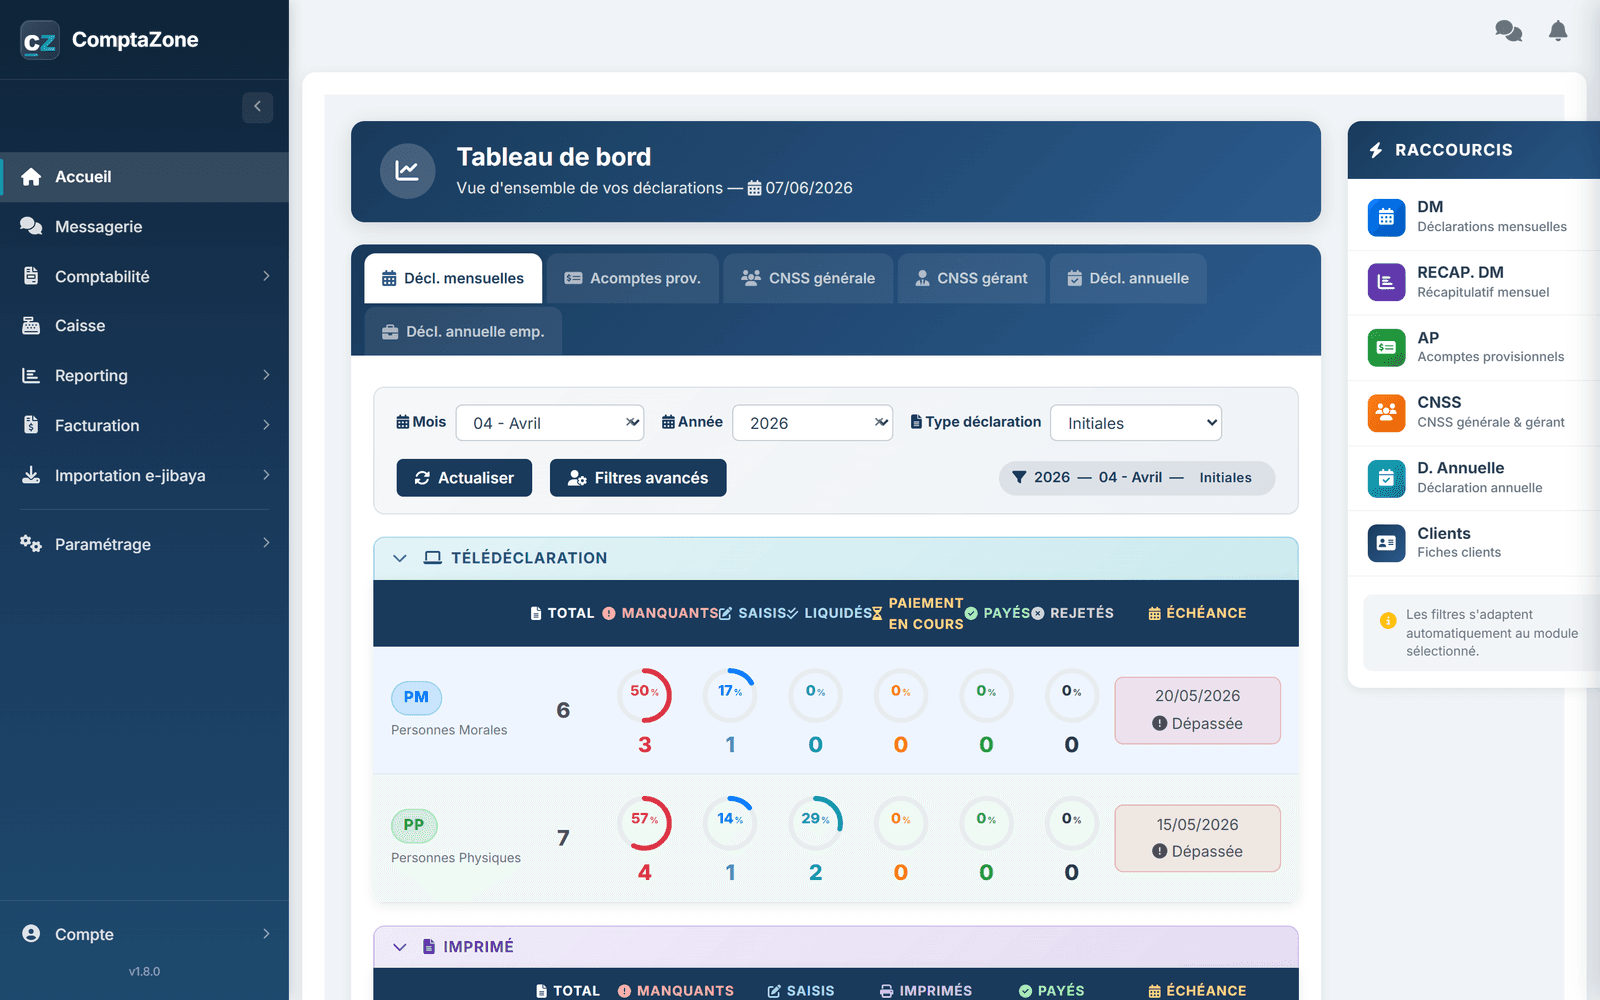This screenshot has height=1000, width=1600.
Task: Click the 2026 — 04 - Avril — Initiales filter chip
Action: [1137, 478]
